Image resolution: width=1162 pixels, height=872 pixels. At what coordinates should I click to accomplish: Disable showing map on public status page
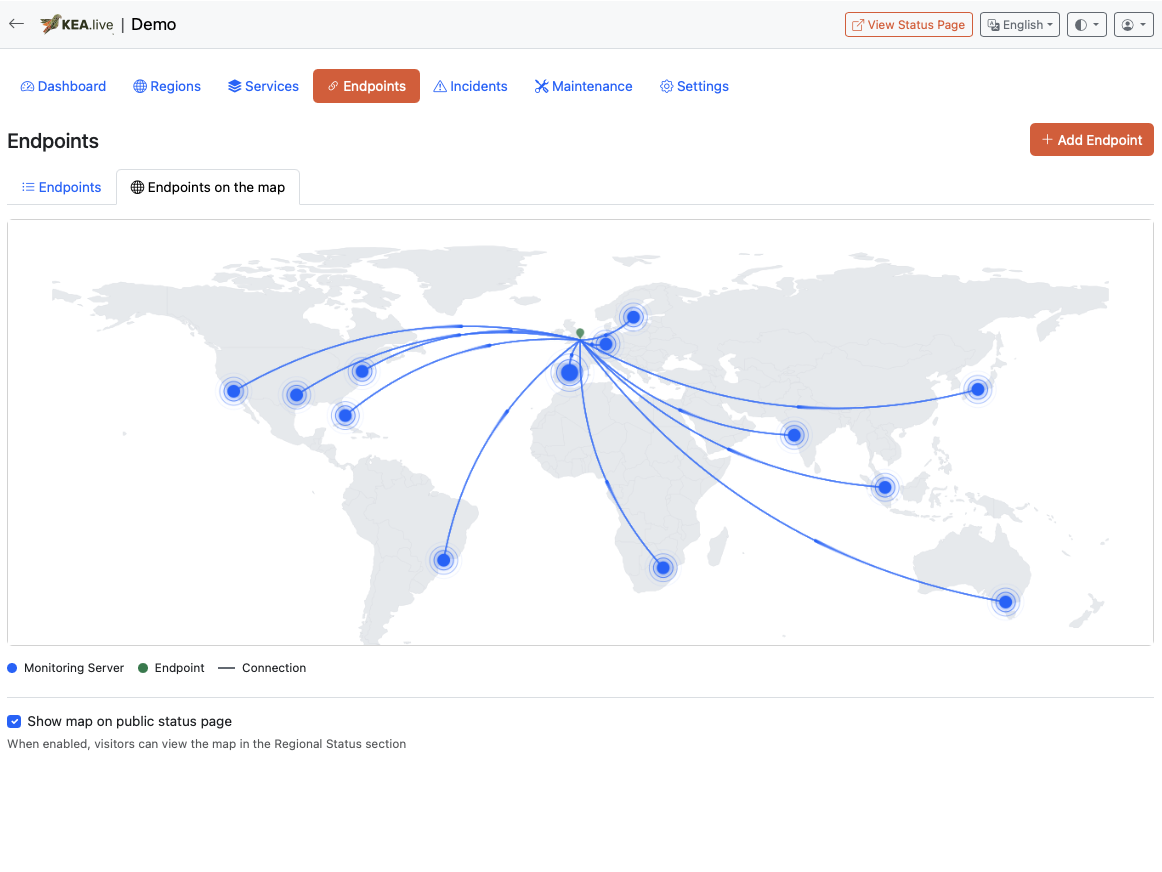click(x=14, y=721)
